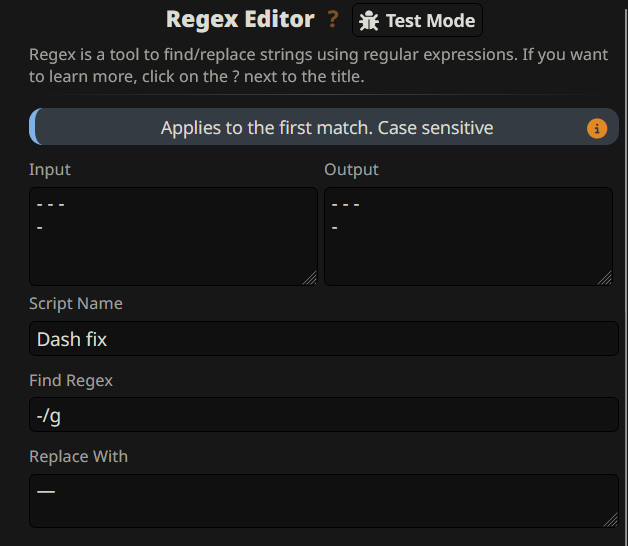Click the Script Name field containing Dash fix
628x546 pixels.
point(323,339)
